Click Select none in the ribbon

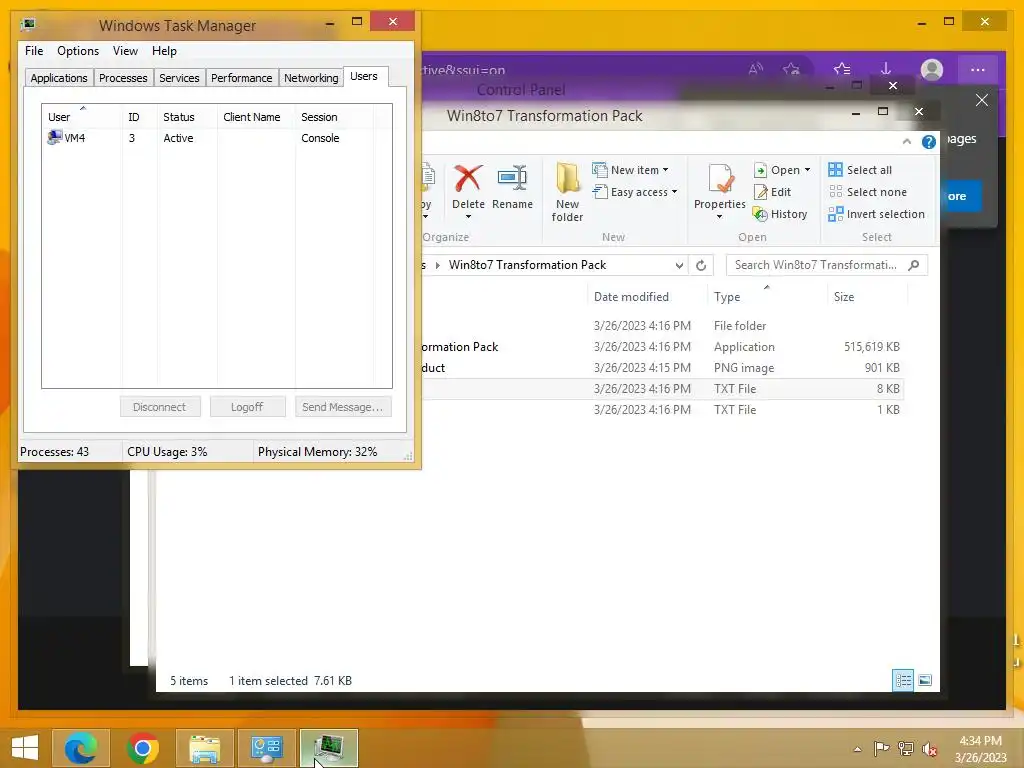(x=868, y=192)
